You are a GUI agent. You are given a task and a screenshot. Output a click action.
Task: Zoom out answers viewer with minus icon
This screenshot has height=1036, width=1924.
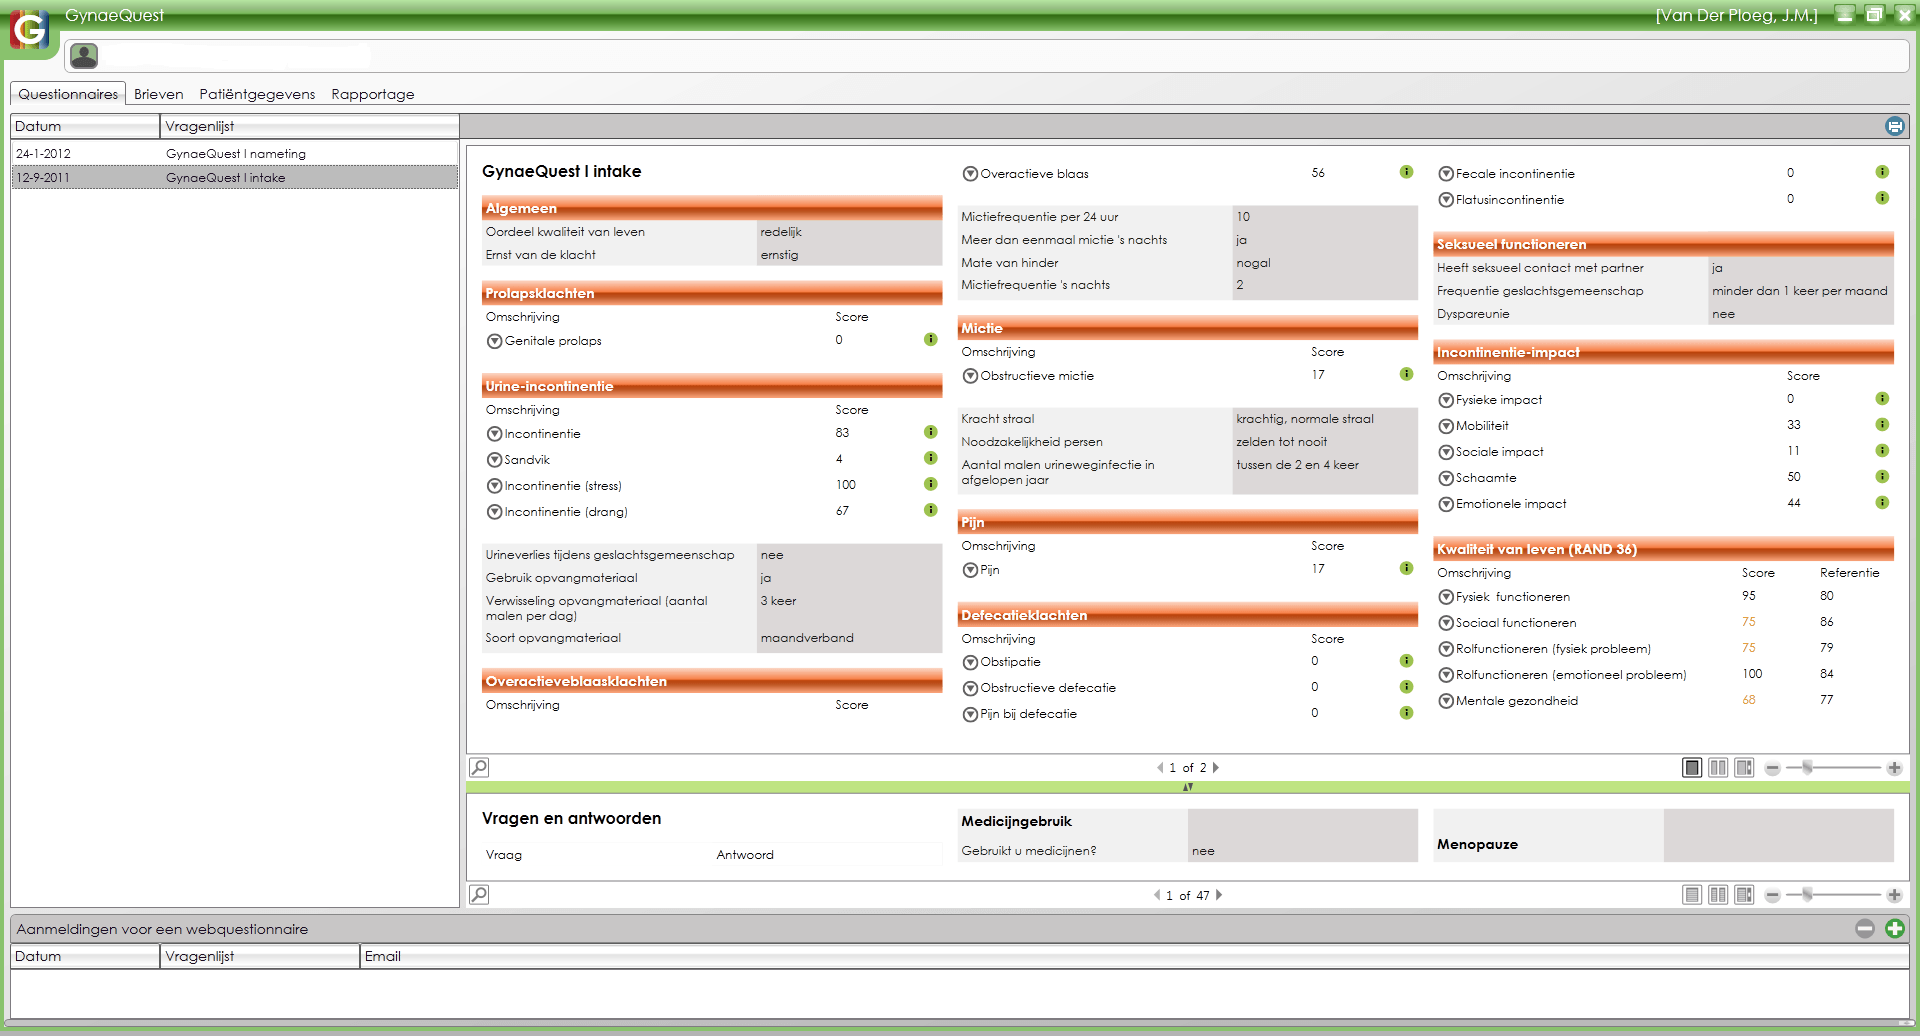pos(1772,895)
